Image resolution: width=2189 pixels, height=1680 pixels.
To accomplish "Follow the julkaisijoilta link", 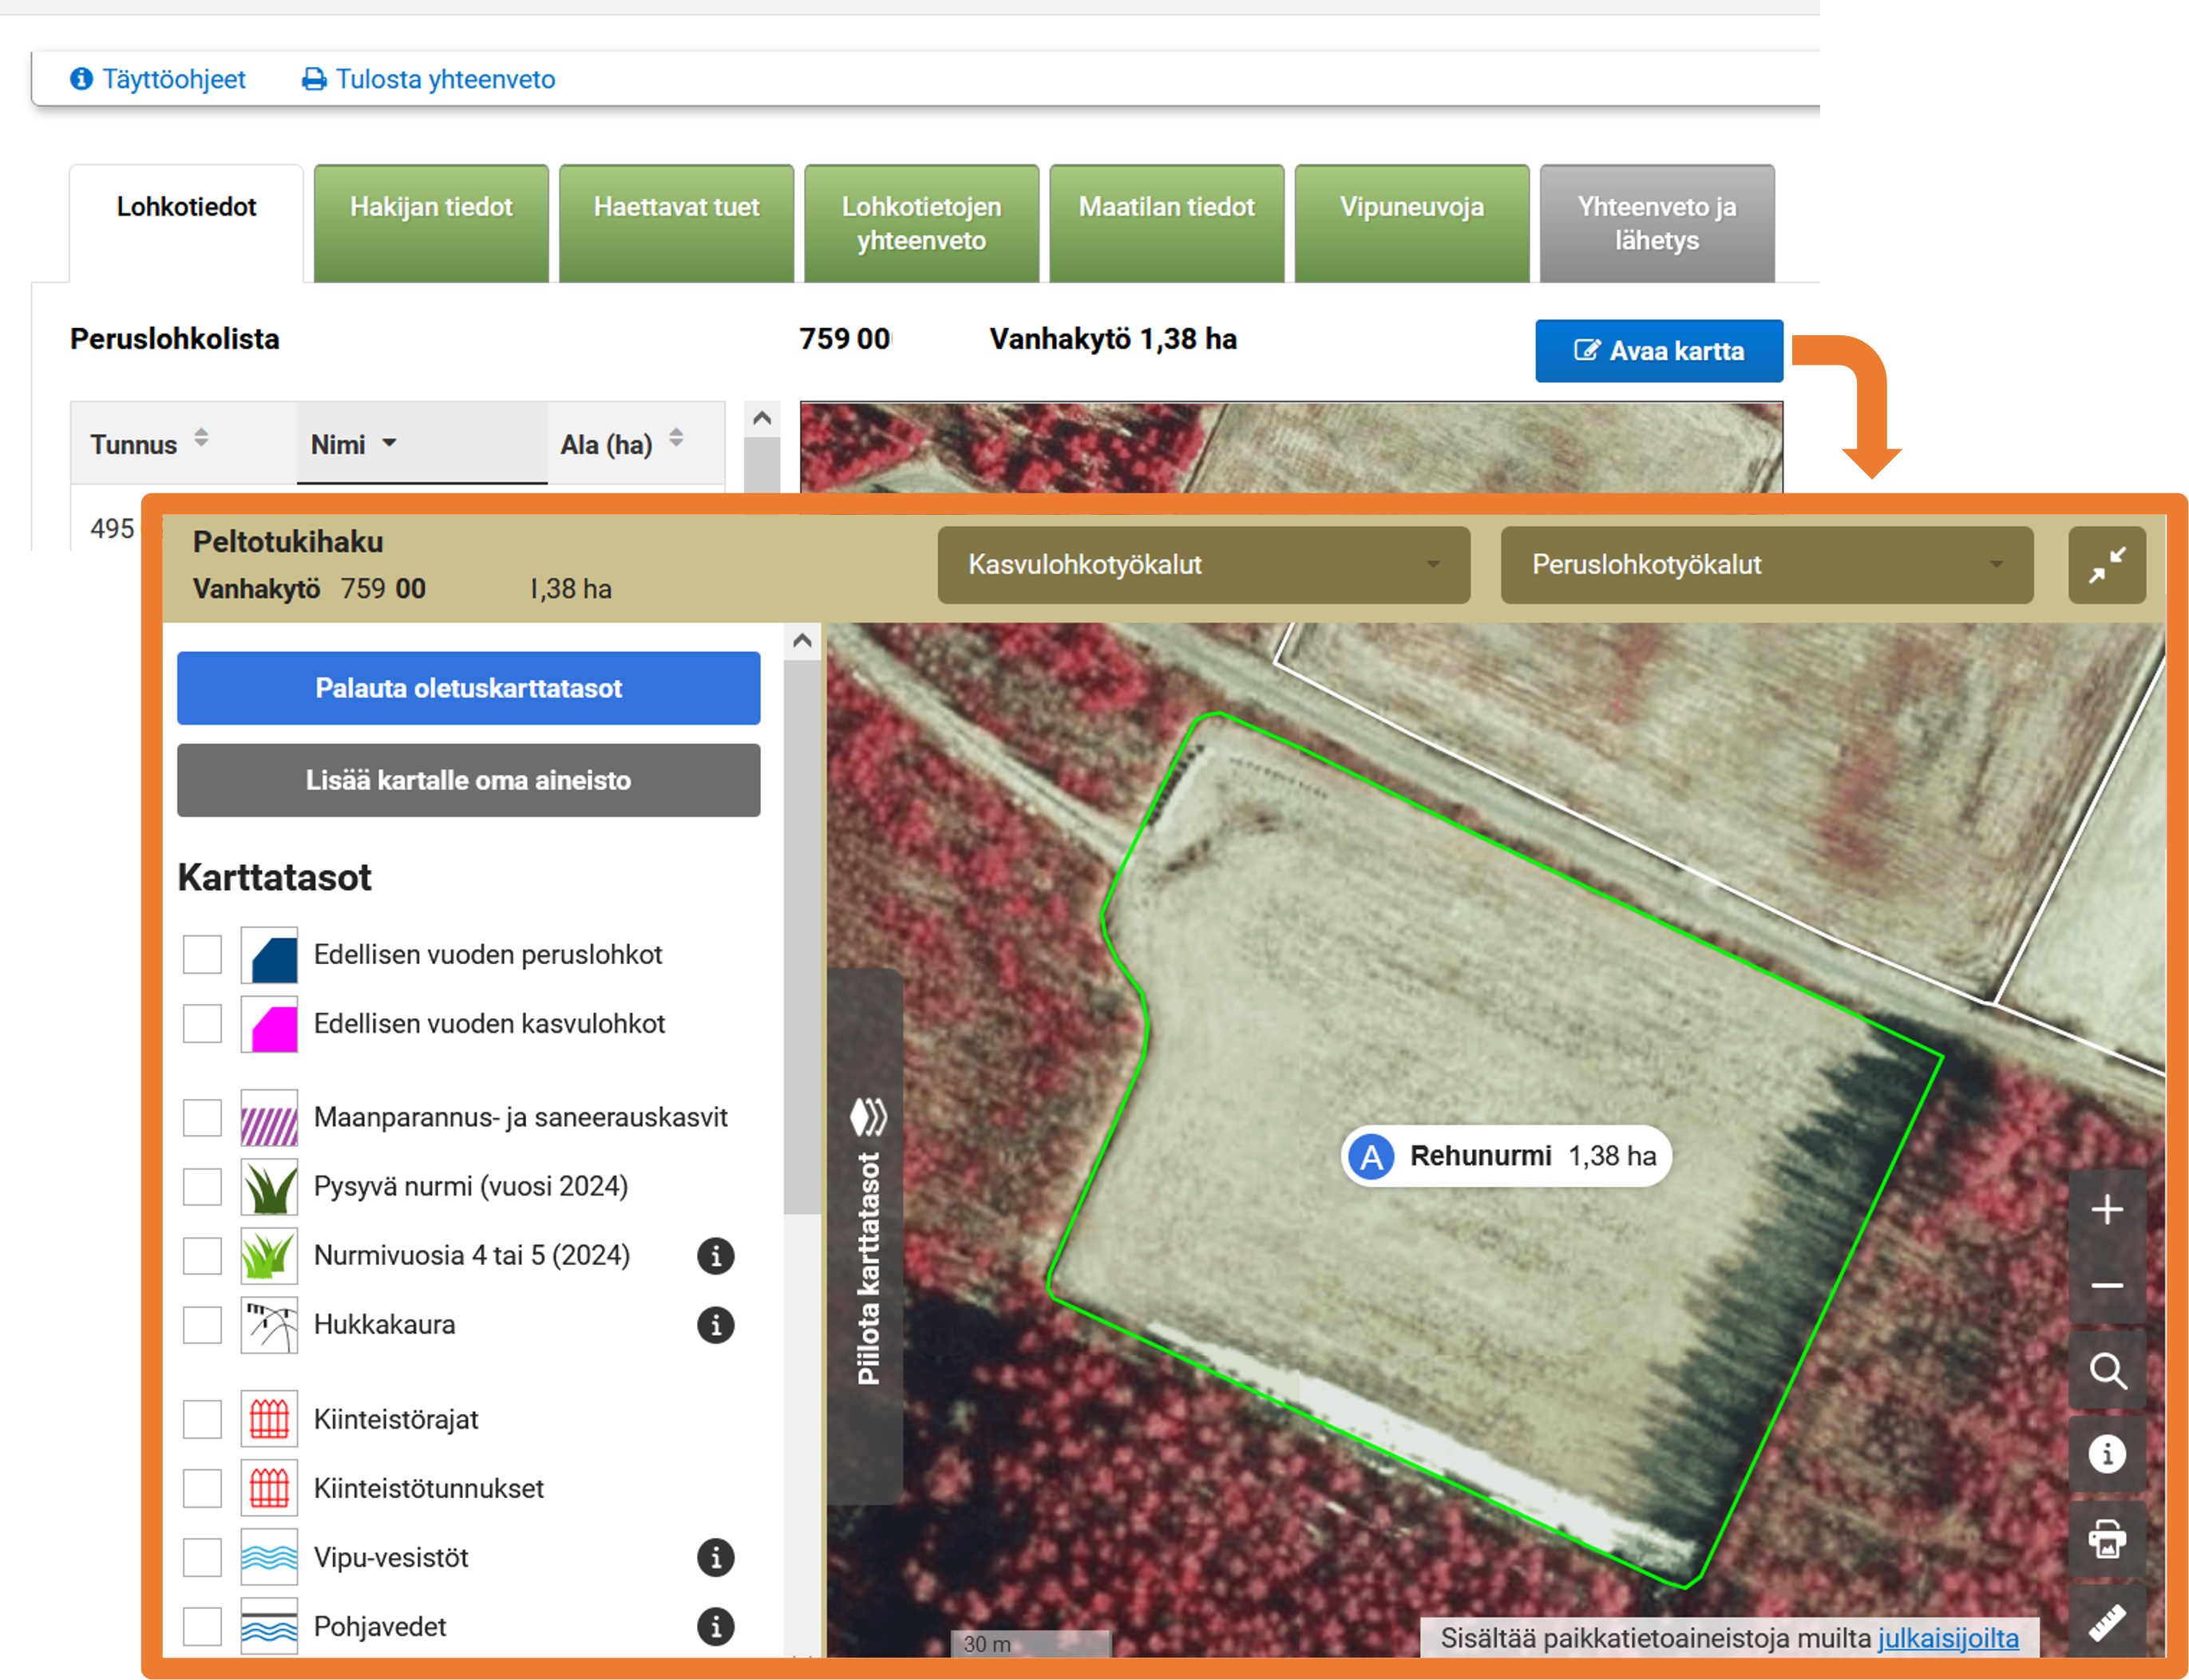I will (x=1947, y=1638).
